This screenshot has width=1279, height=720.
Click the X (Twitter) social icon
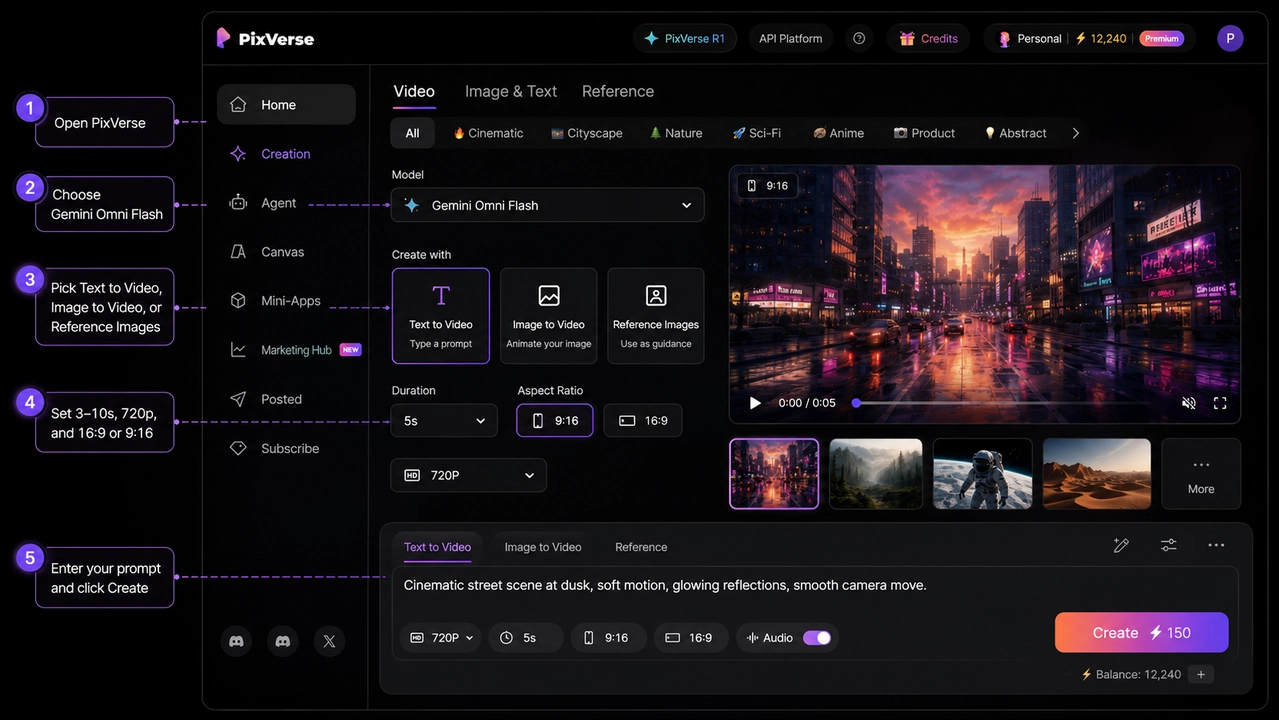(329, 641)
